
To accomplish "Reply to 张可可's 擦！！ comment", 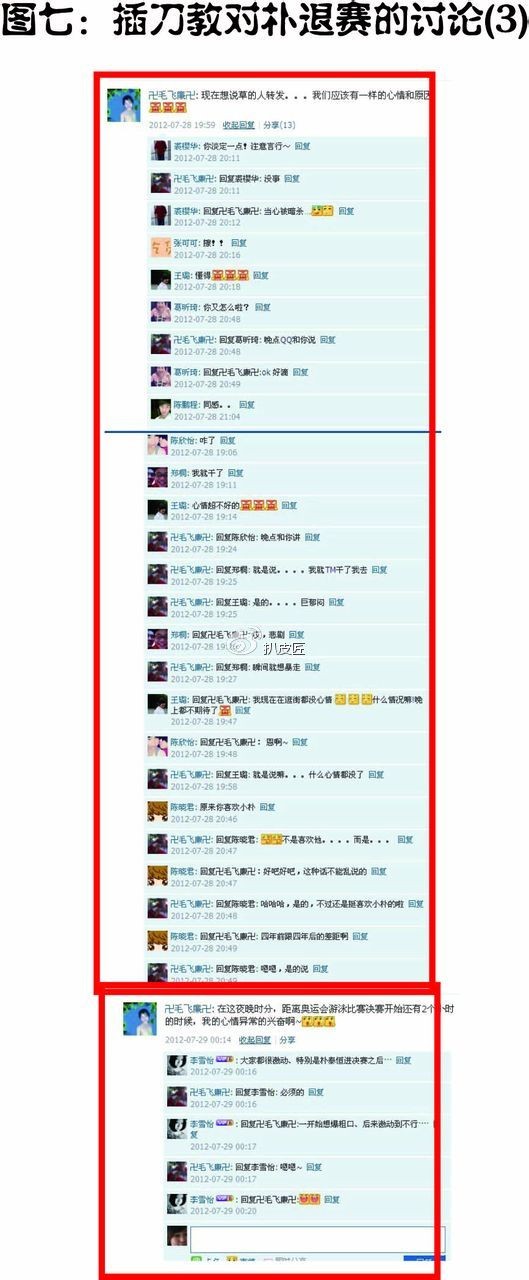I will [x=238, y=243].
